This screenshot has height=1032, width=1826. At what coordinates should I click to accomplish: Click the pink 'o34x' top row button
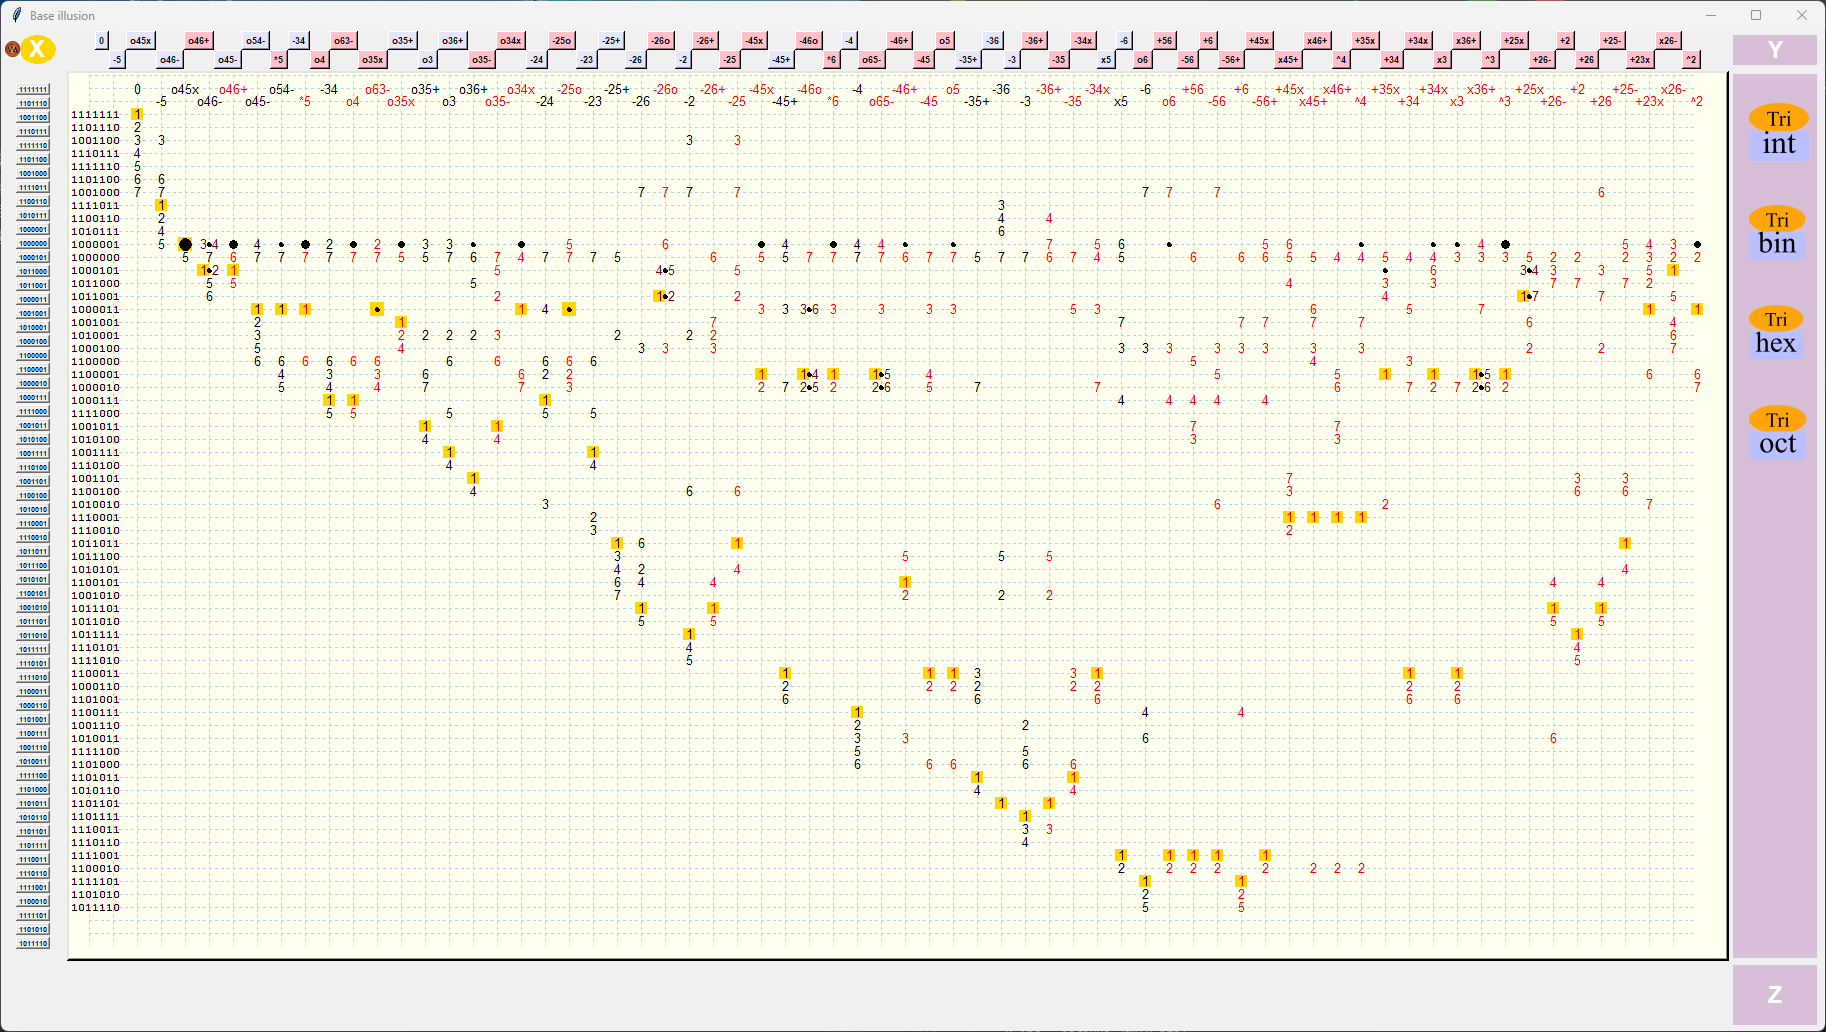tap(511, 40)
